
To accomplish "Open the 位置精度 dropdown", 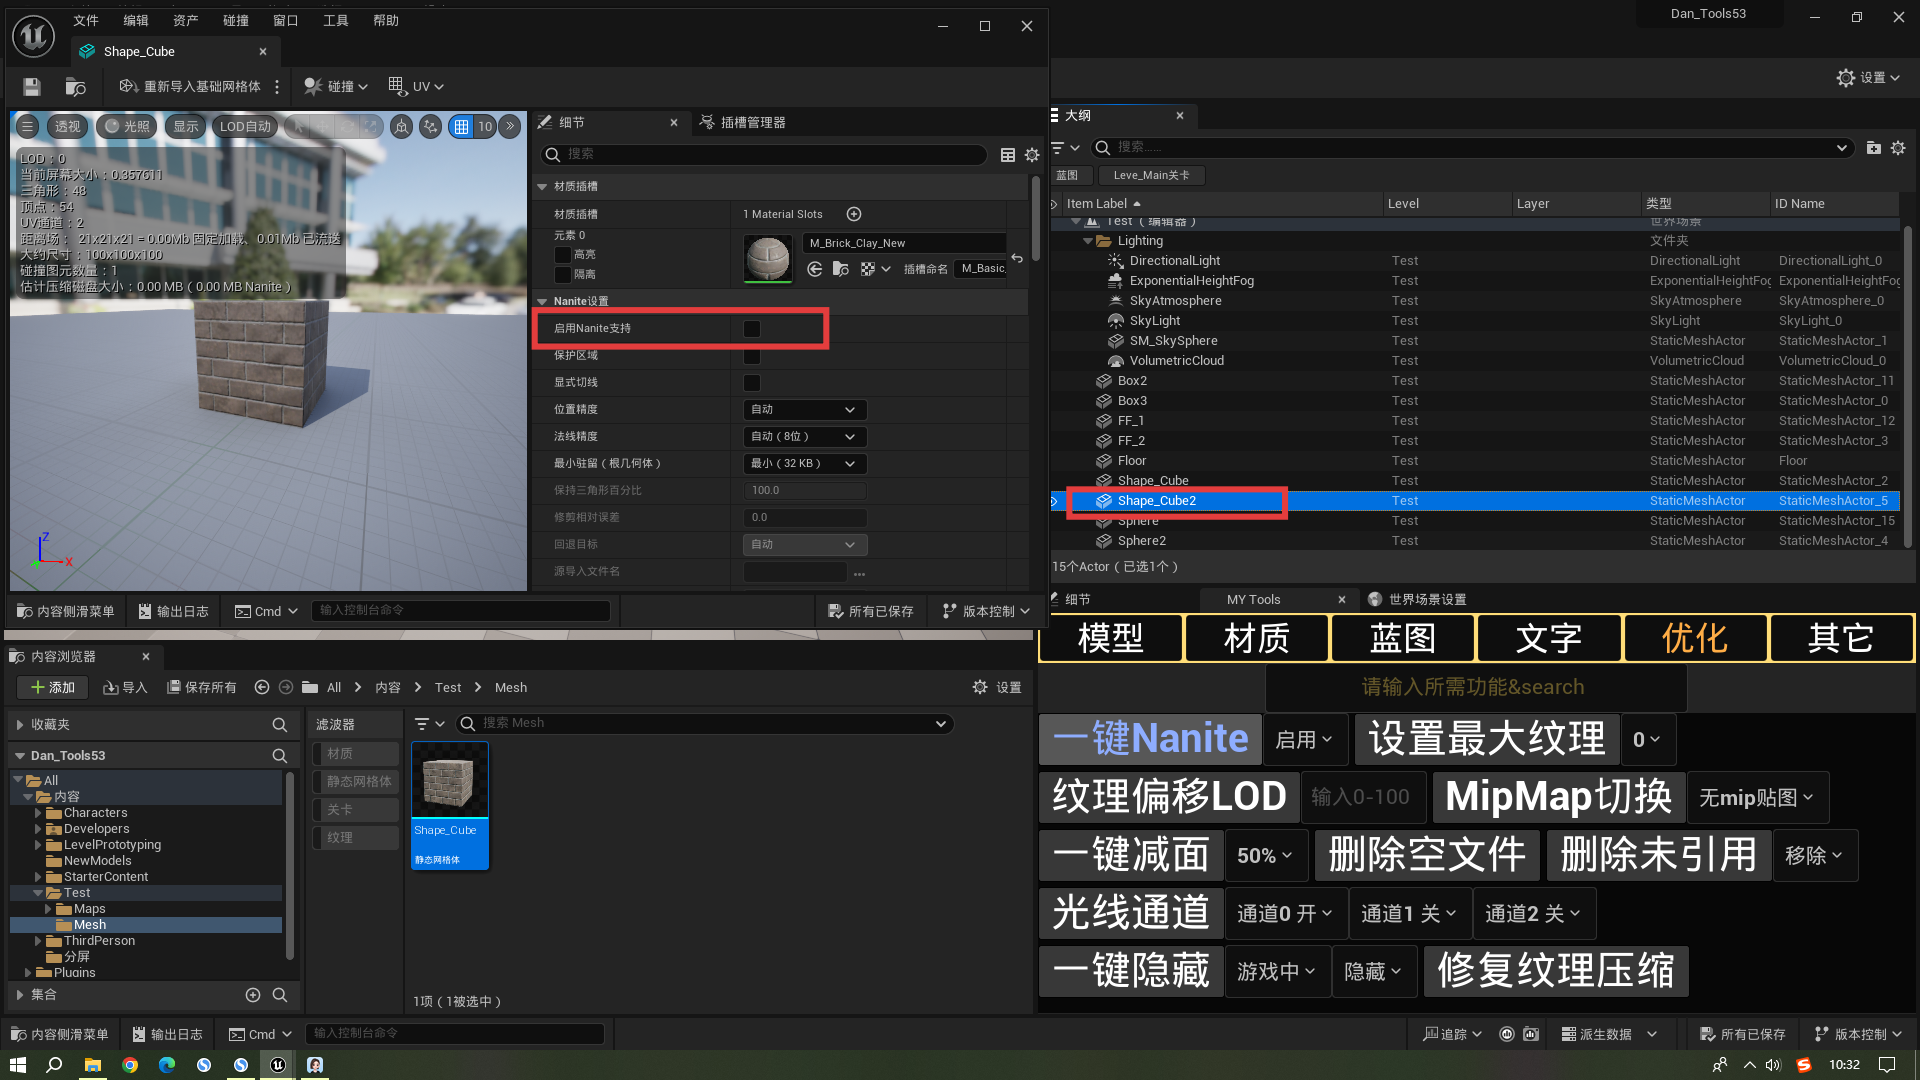I will pyautogui.click(x=804, y=410).
